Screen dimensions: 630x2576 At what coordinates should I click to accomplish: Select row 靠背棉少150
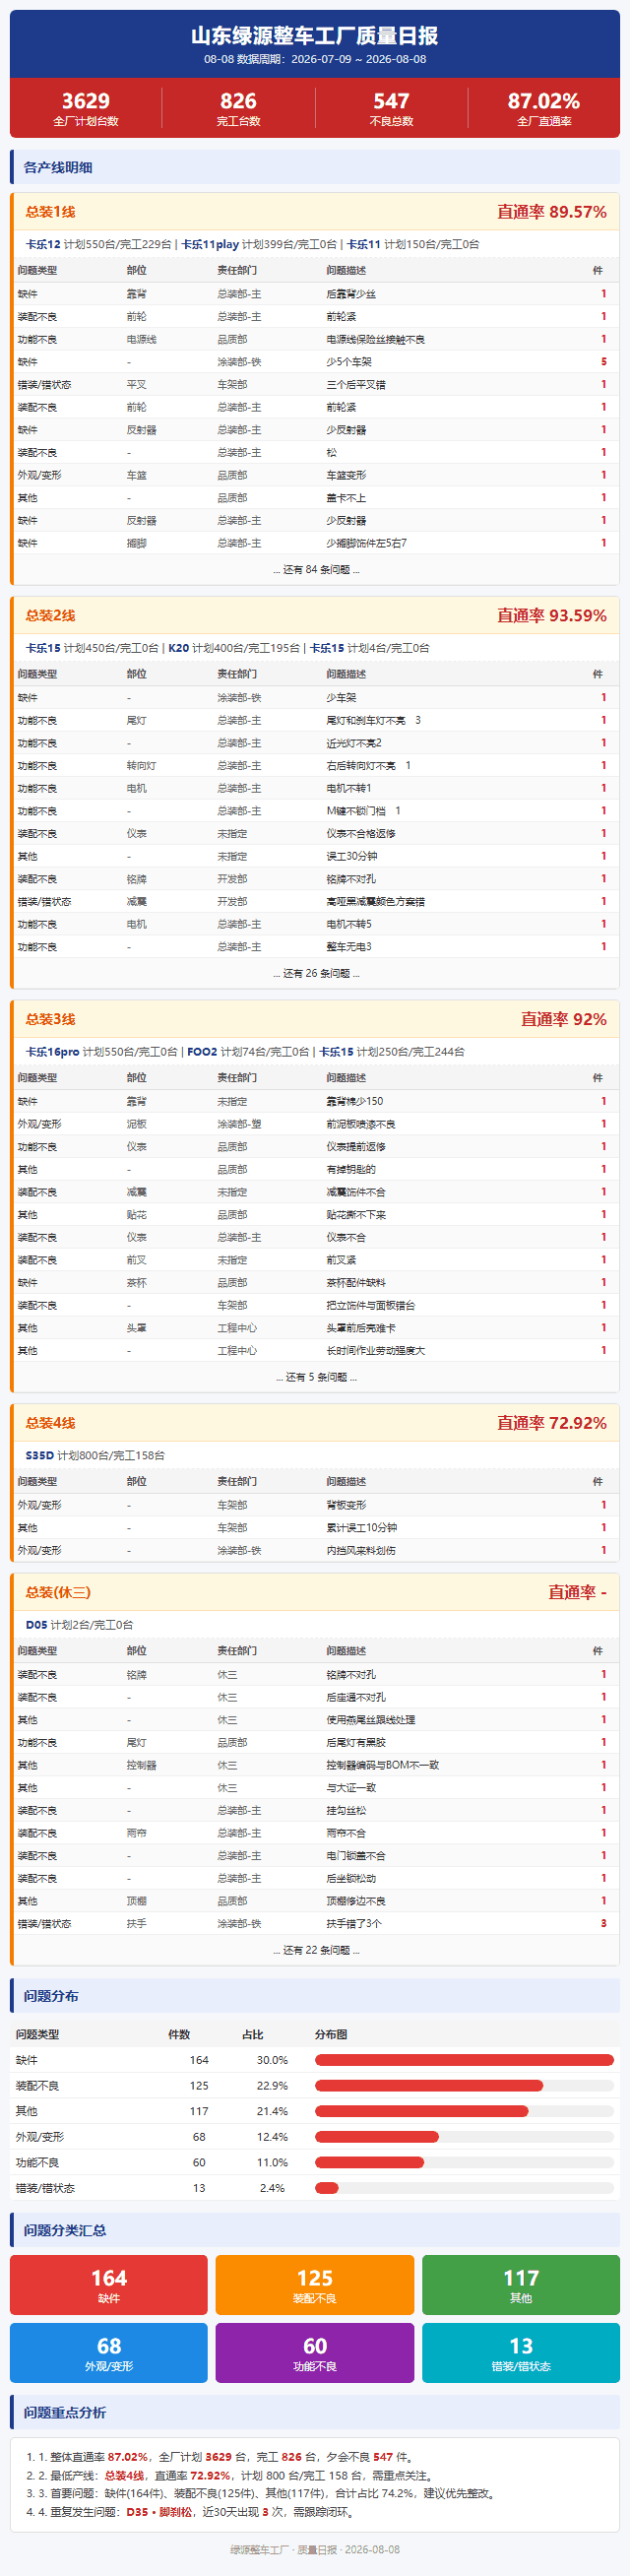pyautogui.click(x=315, y=1101)
